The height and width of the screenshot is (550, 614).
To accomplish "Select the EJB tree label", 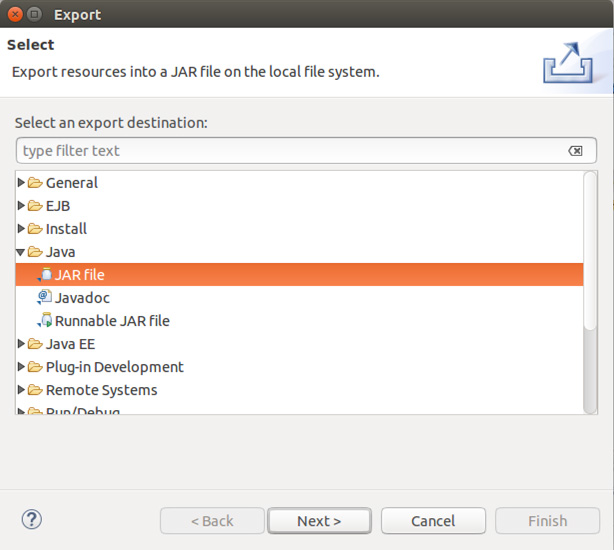I will (x=58, y=206).
